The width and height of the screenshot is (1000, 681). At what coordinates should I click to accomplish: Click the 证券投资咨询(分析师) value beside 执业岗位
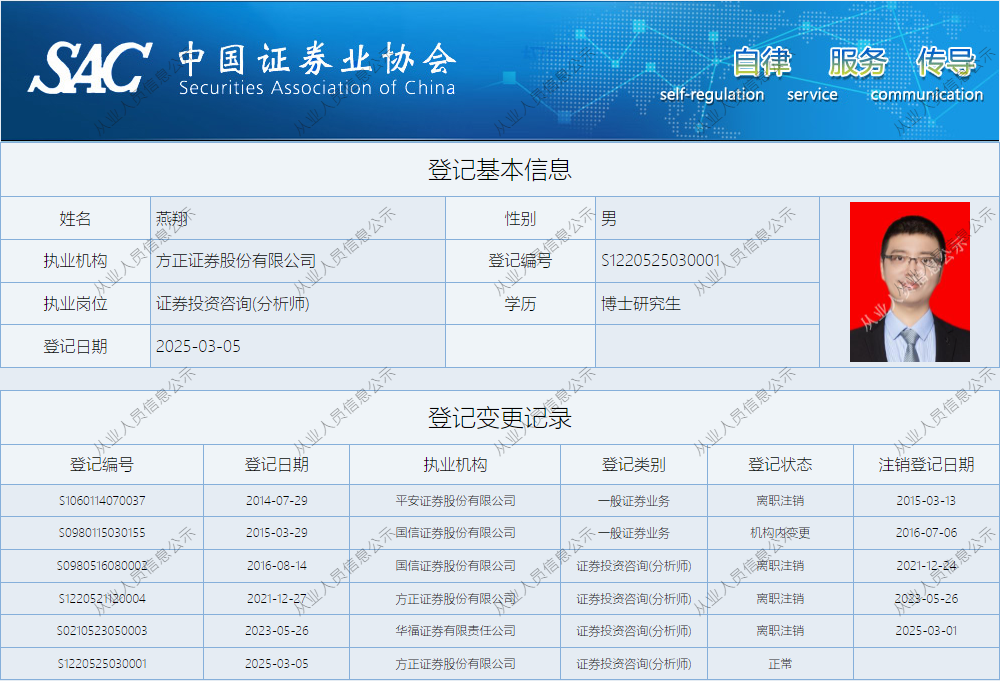233,304
